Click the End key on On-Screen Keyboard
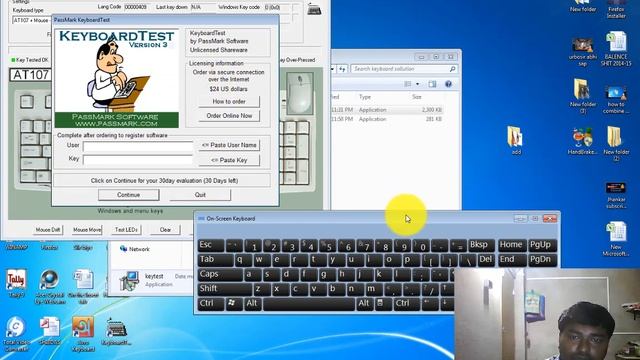640x360 pixels. [511, 260]
